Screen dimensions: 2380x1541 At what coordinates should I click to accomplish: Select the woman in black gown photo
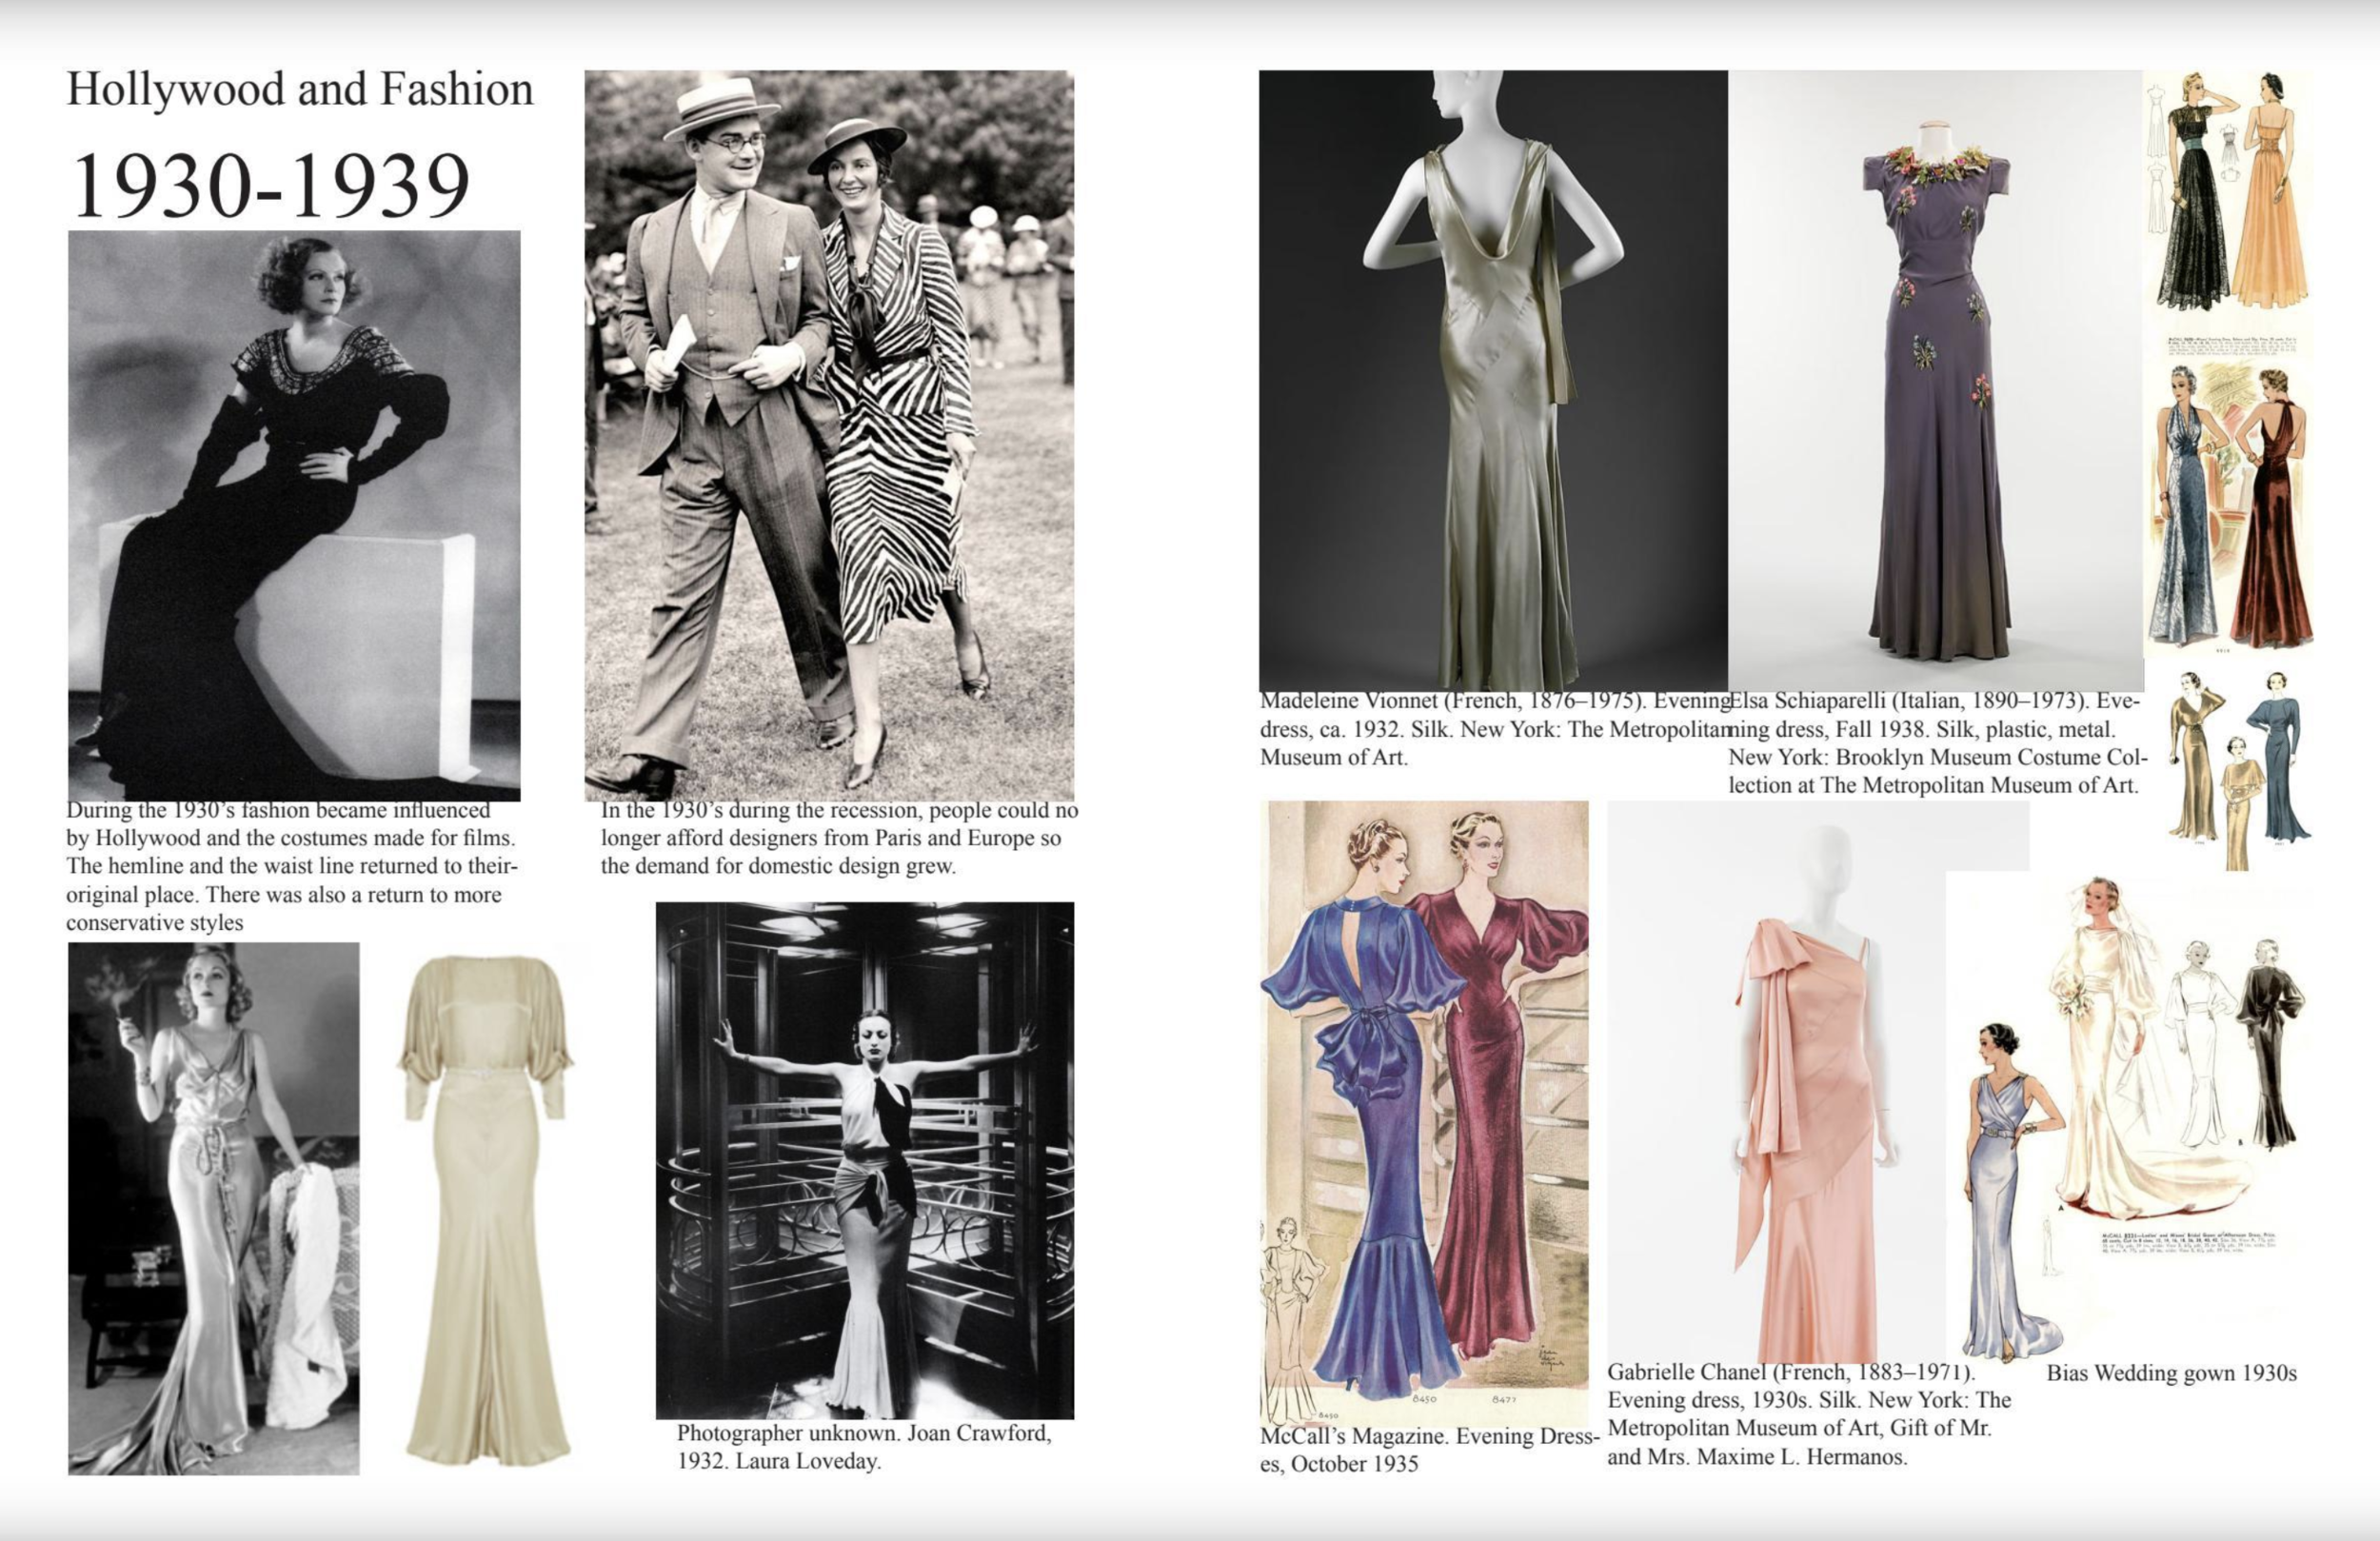(294, 515)
